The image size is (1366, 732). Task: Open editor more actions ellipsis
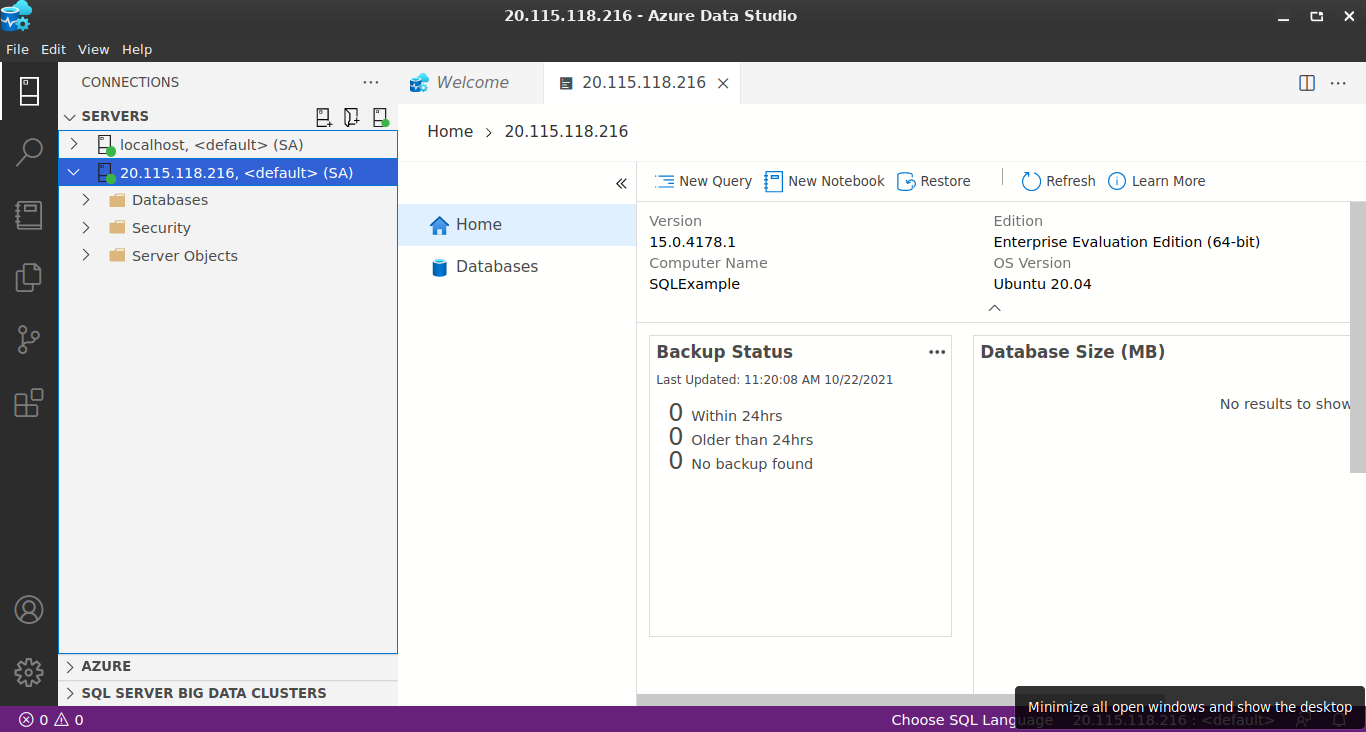point(1338,83)
